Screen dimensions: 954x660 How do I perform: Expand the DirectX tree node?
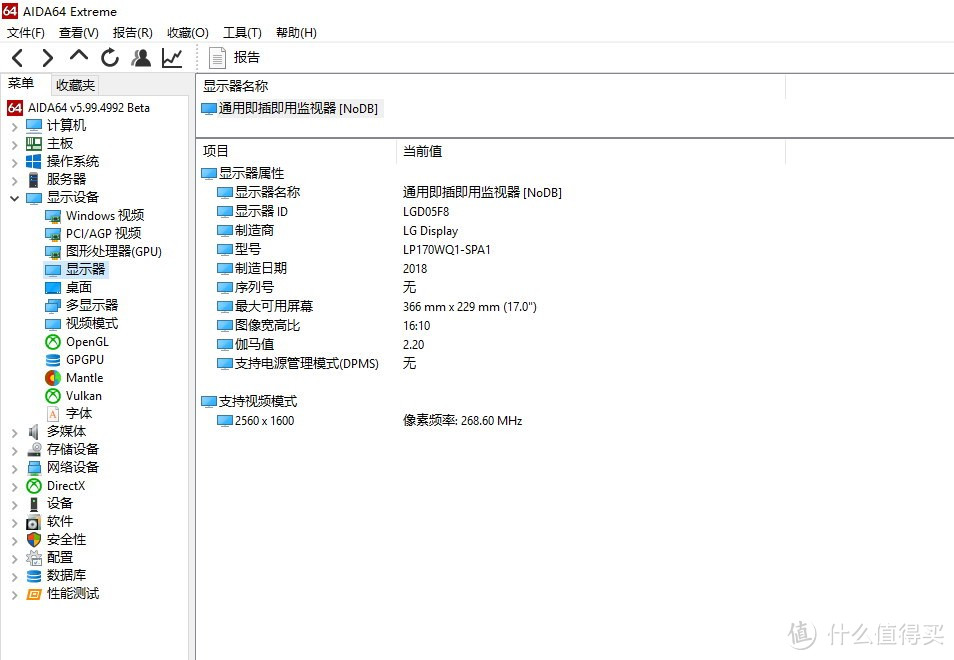coord(15,487)
